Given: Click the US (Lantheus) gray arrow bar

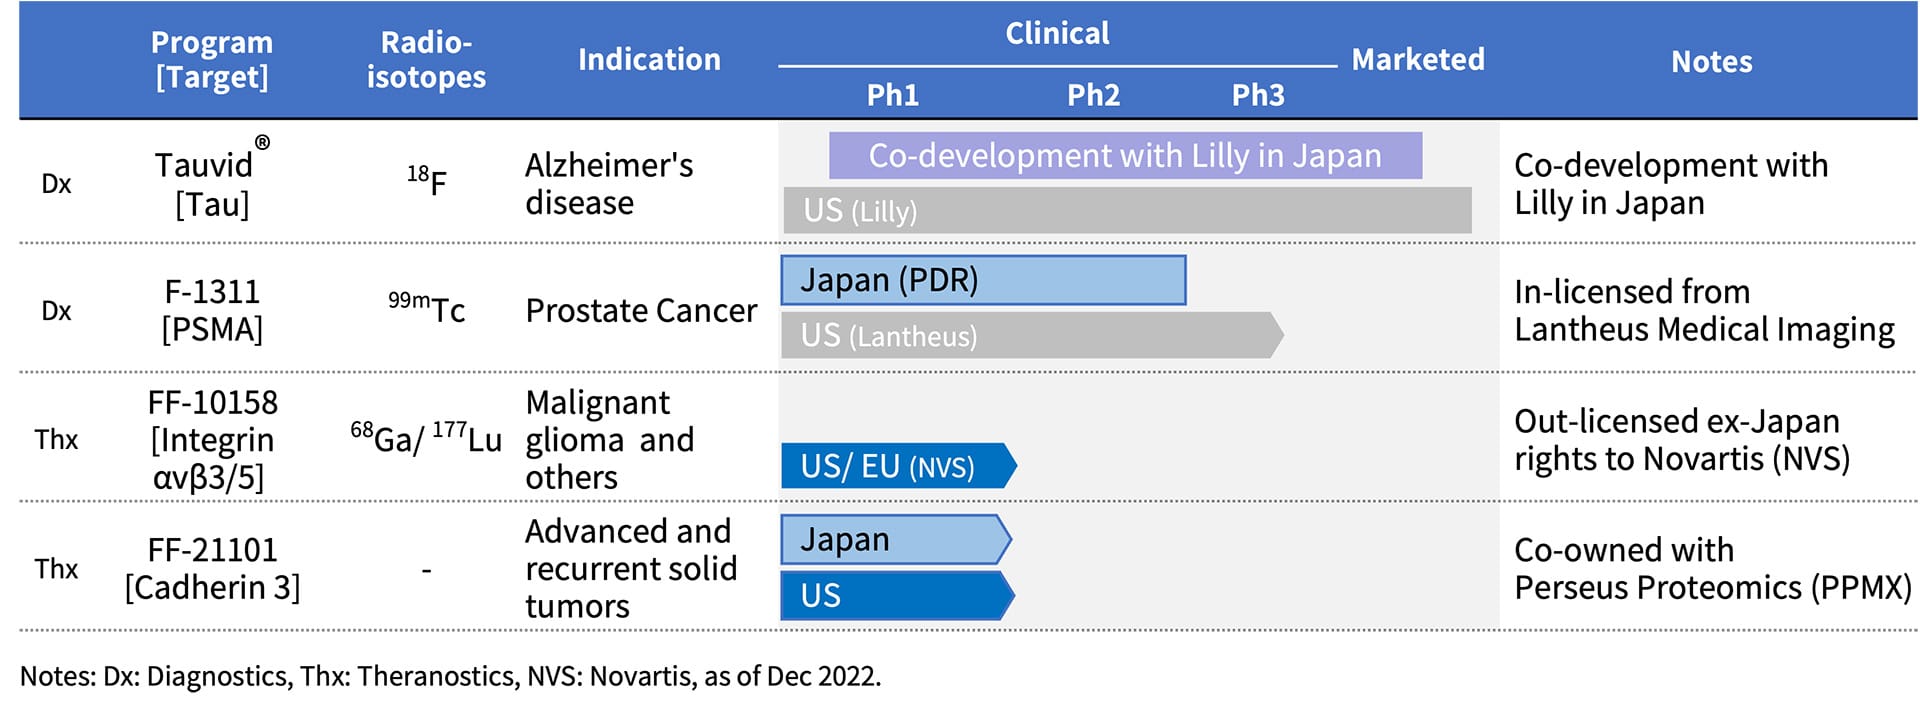Looking at the screenshot, I should click(1032, 335).
